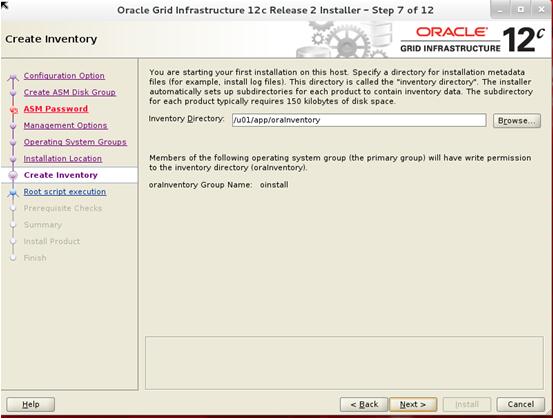Open the Management Options step link
Image resolution: width=553 pixels, height=419 pixels.
click(66, 126)
